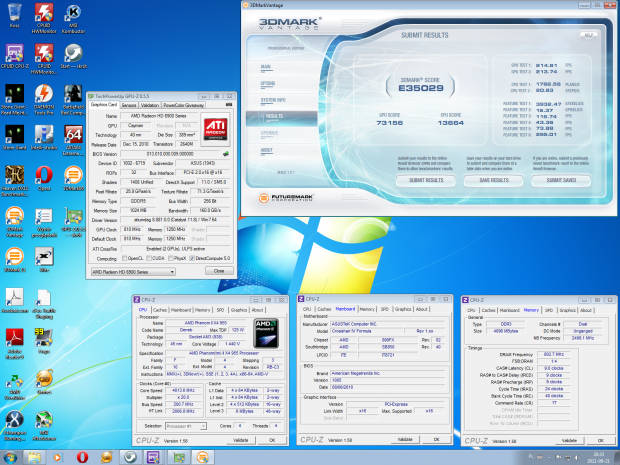Screen dimensions: 620x465
Task: Open the Windows Start menu orb
Action: [12, 456]
